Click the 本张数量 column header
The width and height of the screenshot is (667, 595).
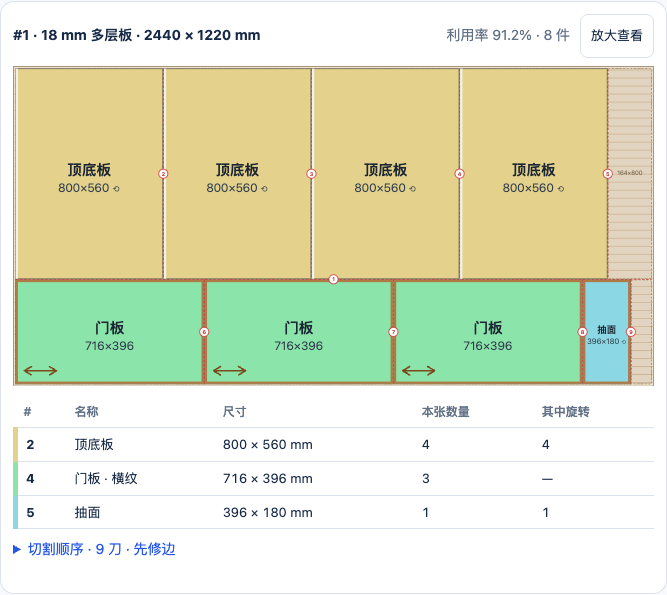(x=445, y=412)
